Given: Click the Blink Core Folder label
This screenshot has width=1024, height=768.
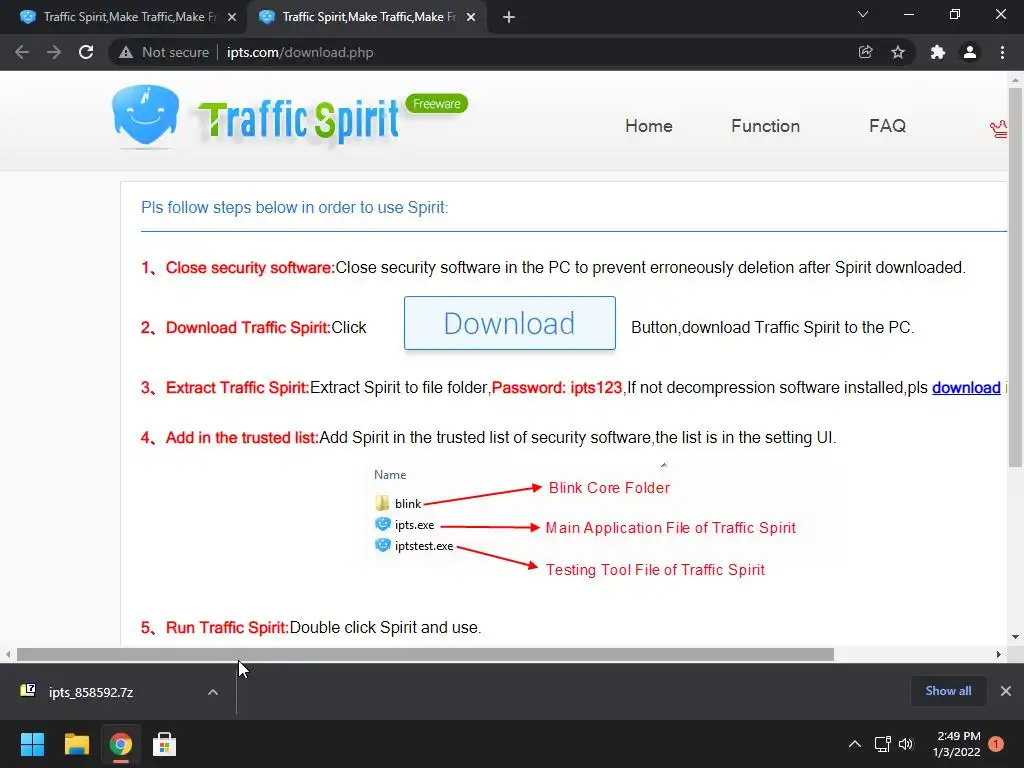Looking at the screenshot, I should click(x=609, y=488).
